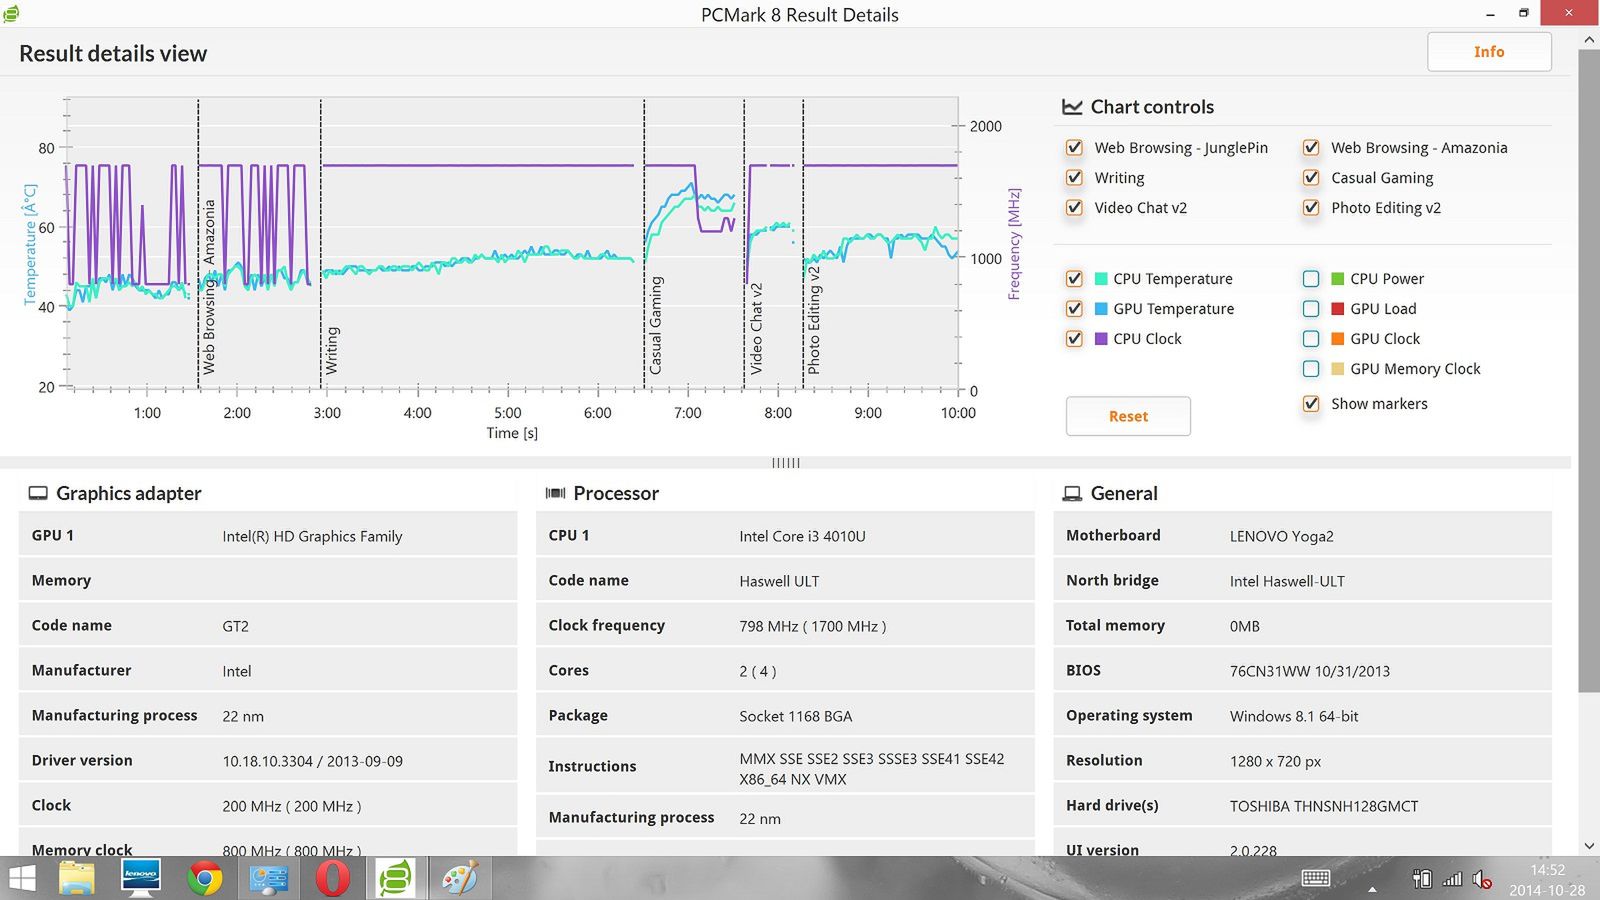Click the Intel(R) HD Graphics Family value

(312, 536)
